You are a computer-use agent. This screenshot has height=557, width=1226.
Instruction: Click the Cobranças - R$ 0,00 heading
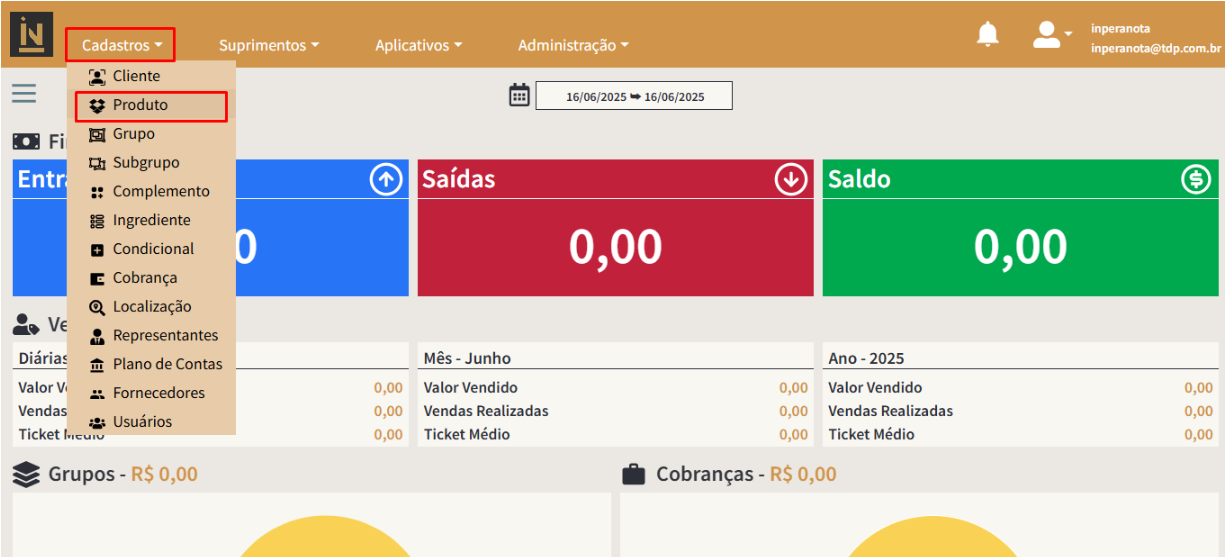(x=746, y=474)
